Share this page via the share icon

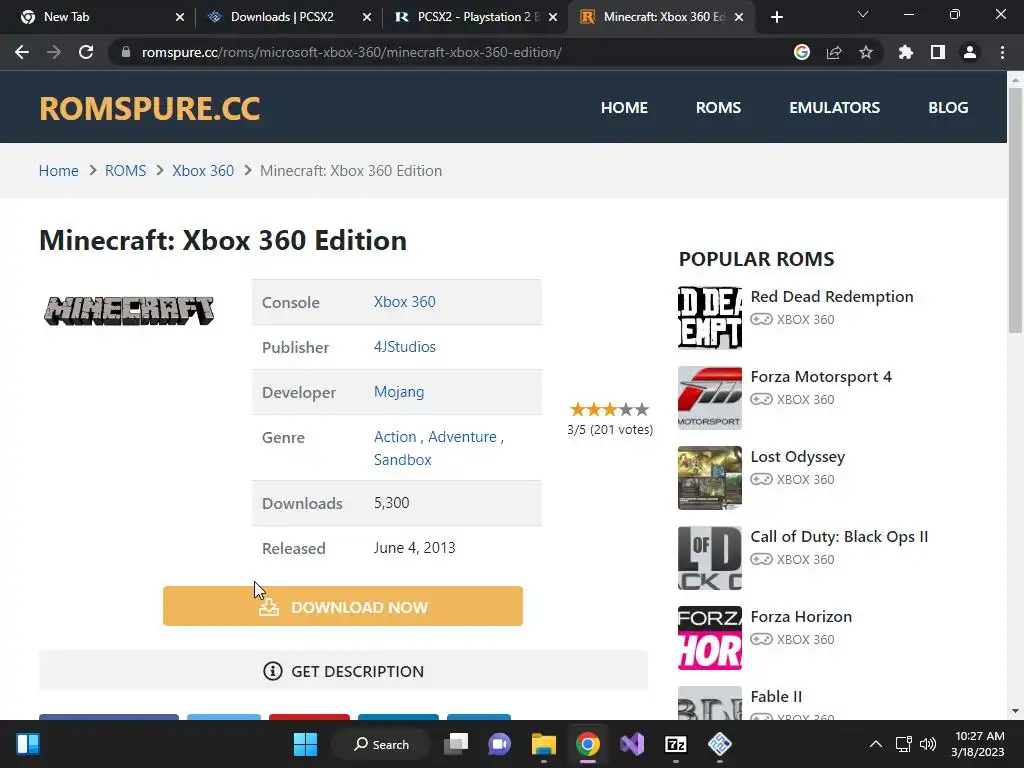834,52
